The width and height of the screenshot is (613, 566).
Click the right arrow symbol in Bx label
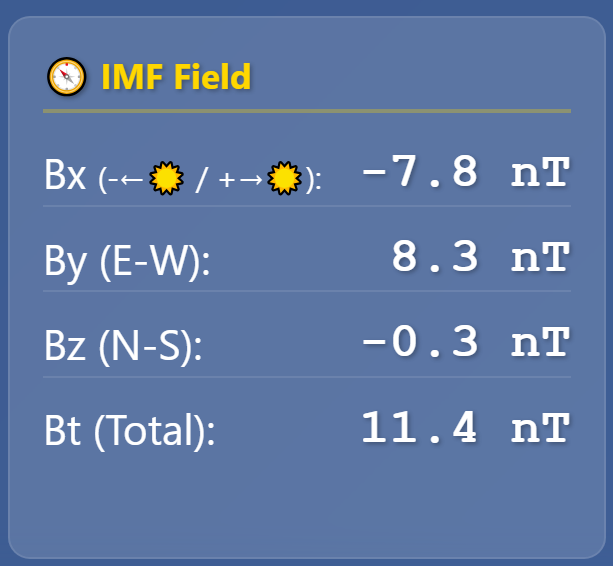point(251,180)
